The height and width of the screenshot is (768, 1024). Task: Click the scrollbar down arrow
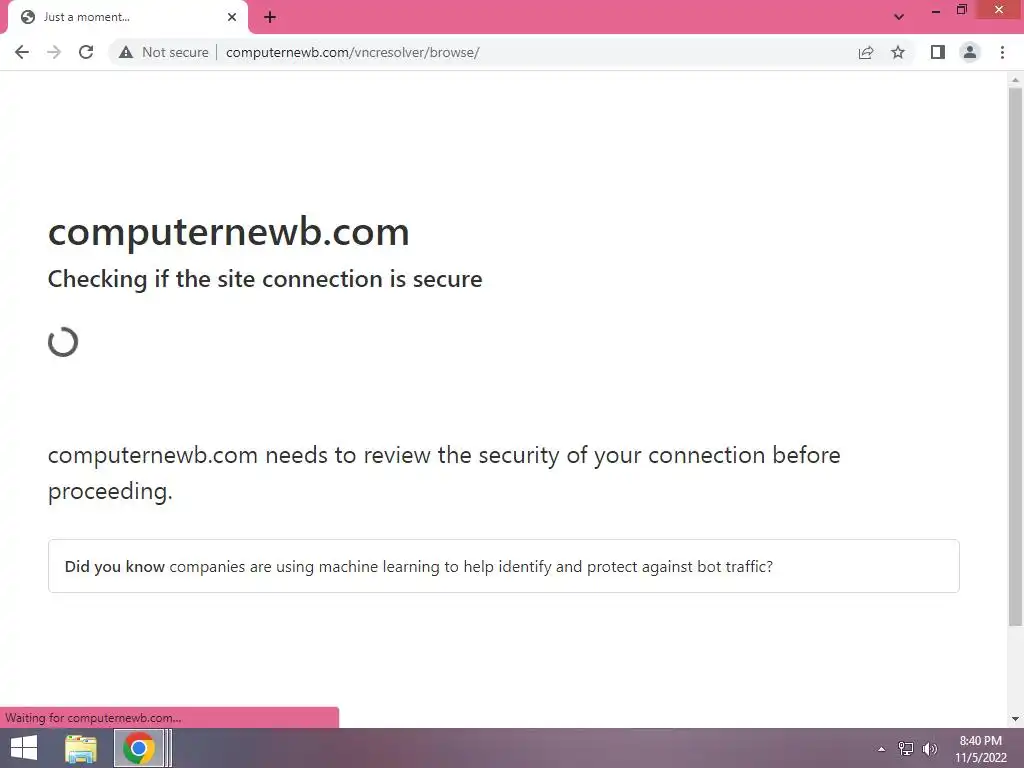(1015, 719)
